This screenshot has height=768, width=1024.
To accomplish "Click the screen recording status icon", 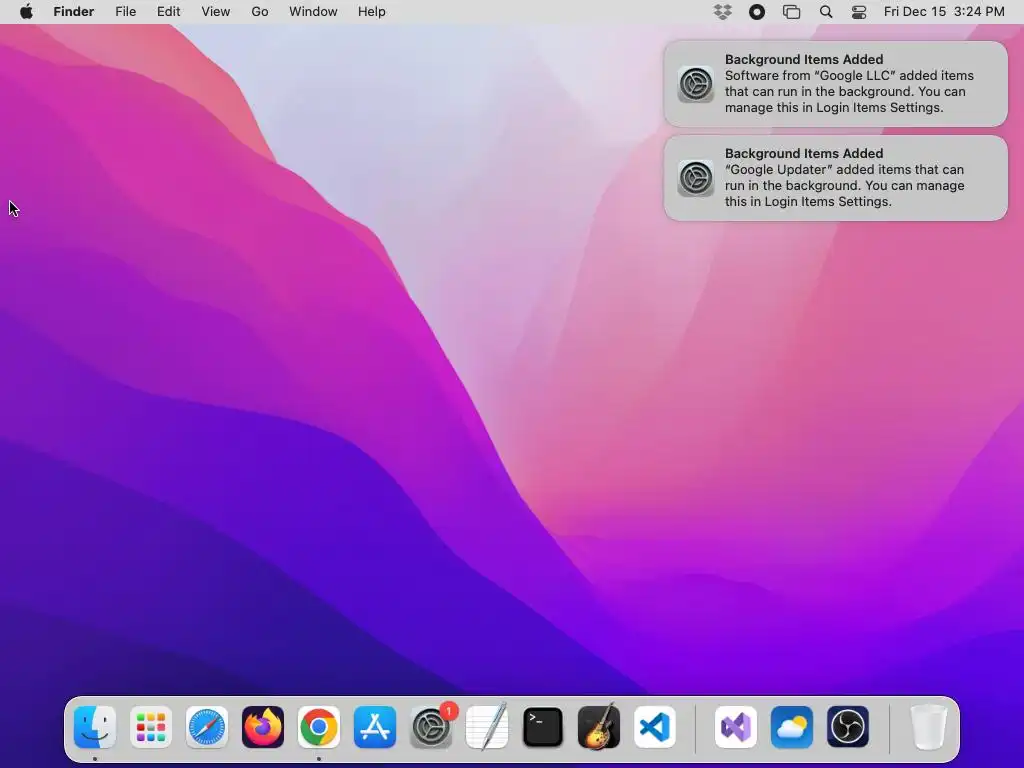I will click(757, 12).
